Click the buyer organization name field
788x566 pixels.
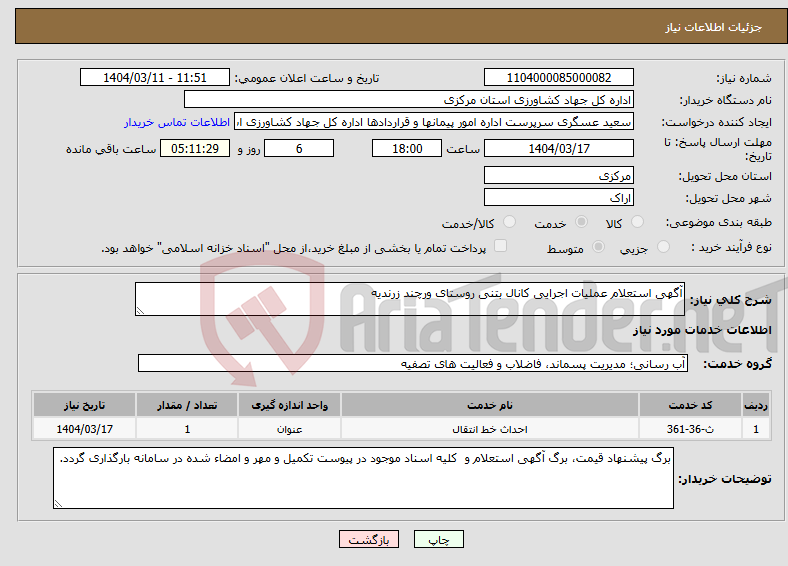click(409, 100)
